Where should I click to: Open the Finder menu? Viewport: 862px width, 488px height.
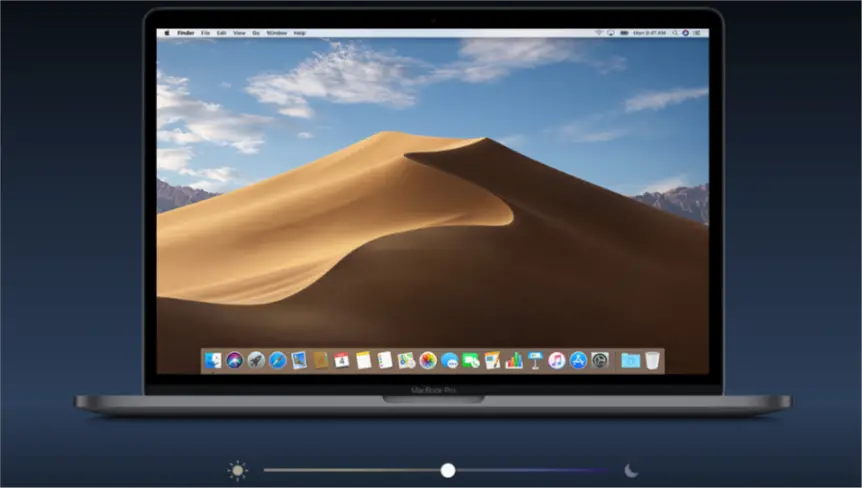click(x=186, y=33)
